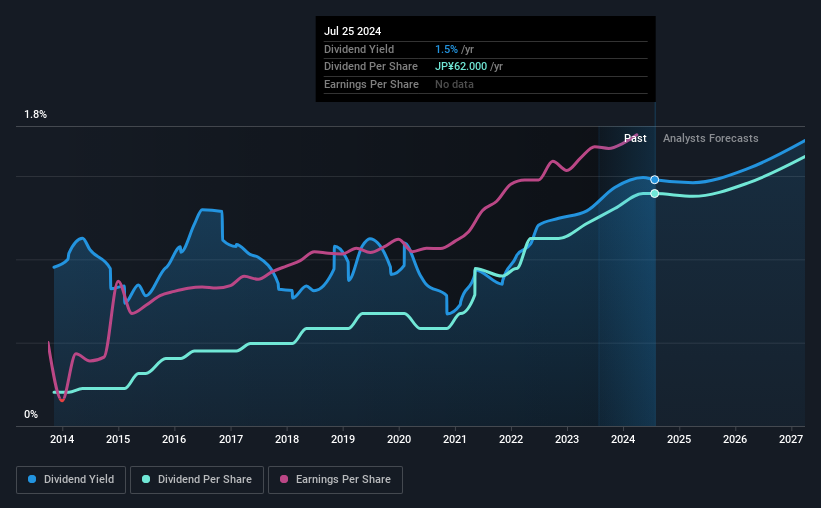This screenshot has height=508, width=821.
Task: Click the 2023 x-axis year label
Action: pos(567,439)
